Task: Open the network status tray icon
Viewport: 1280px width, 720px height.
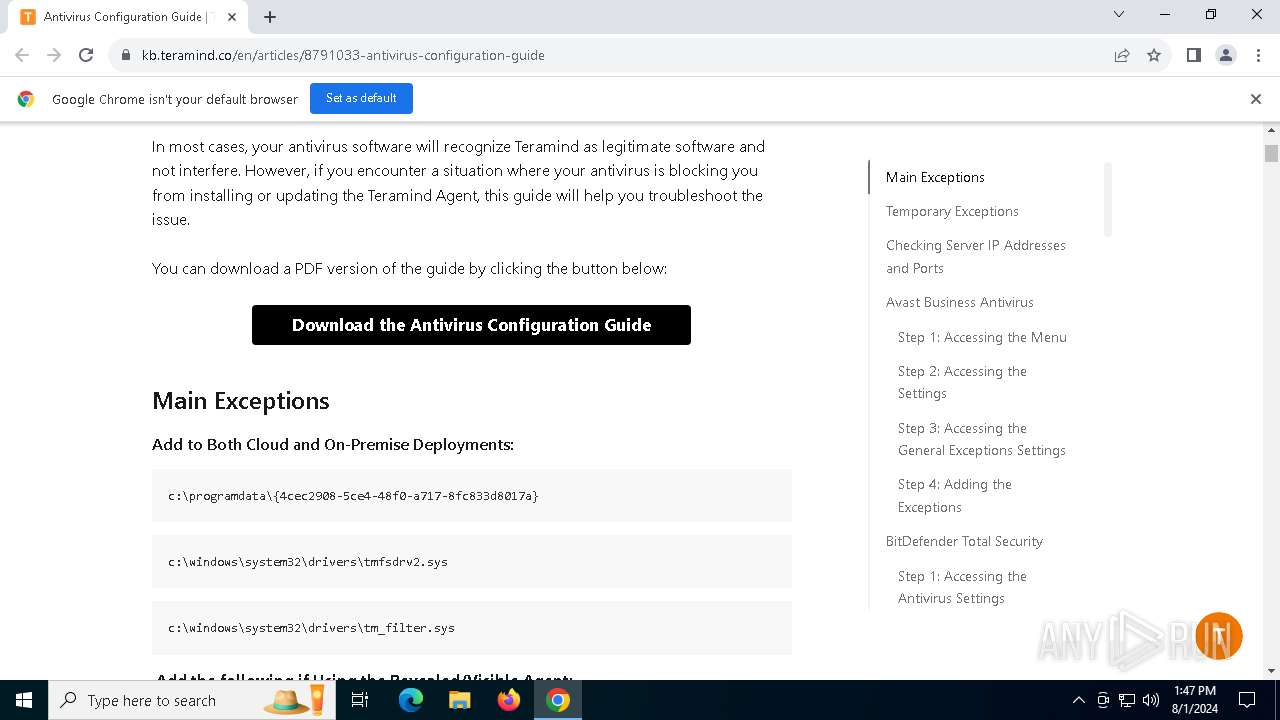Action: [1127, 700]
